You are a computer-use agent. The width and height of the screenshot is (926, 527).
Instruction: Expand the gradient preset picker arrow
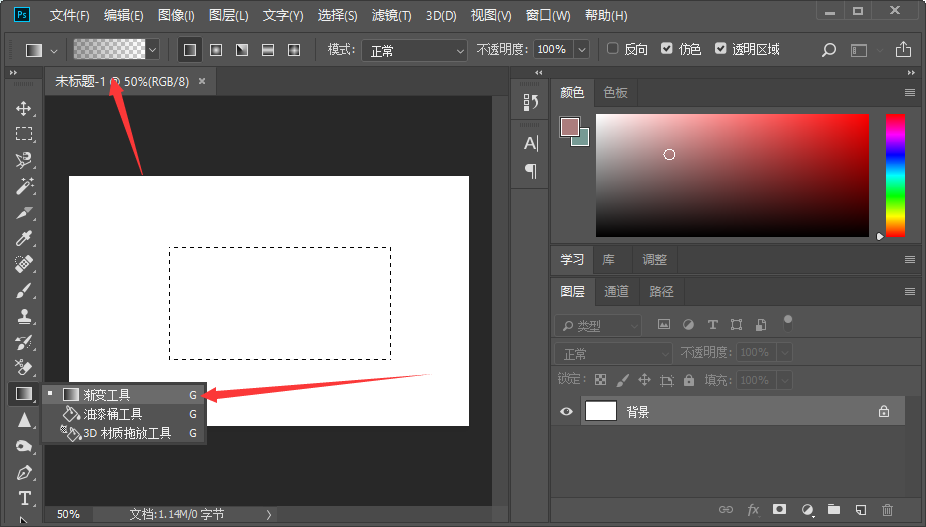(x=152, y=49)
